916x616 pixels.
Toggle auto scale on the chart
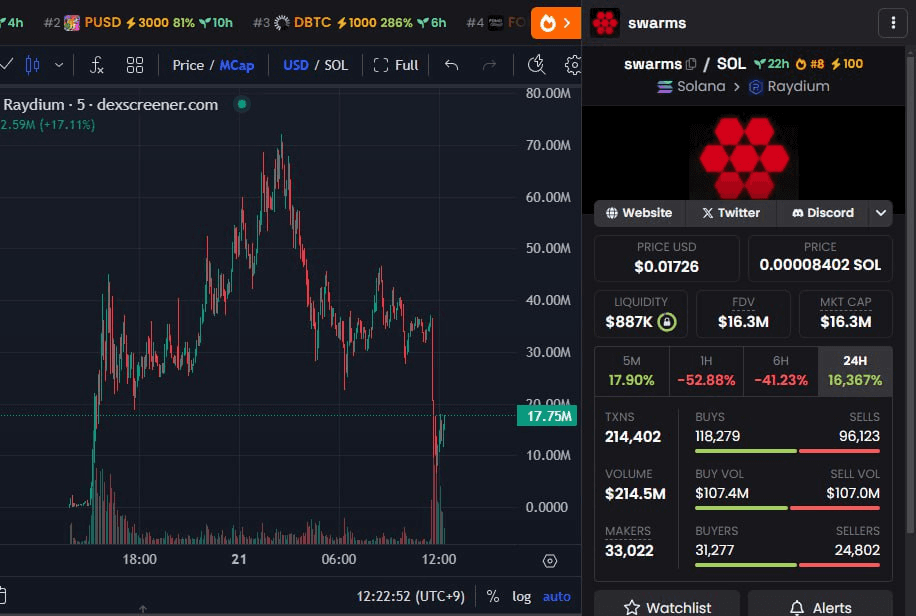point(557,596)
